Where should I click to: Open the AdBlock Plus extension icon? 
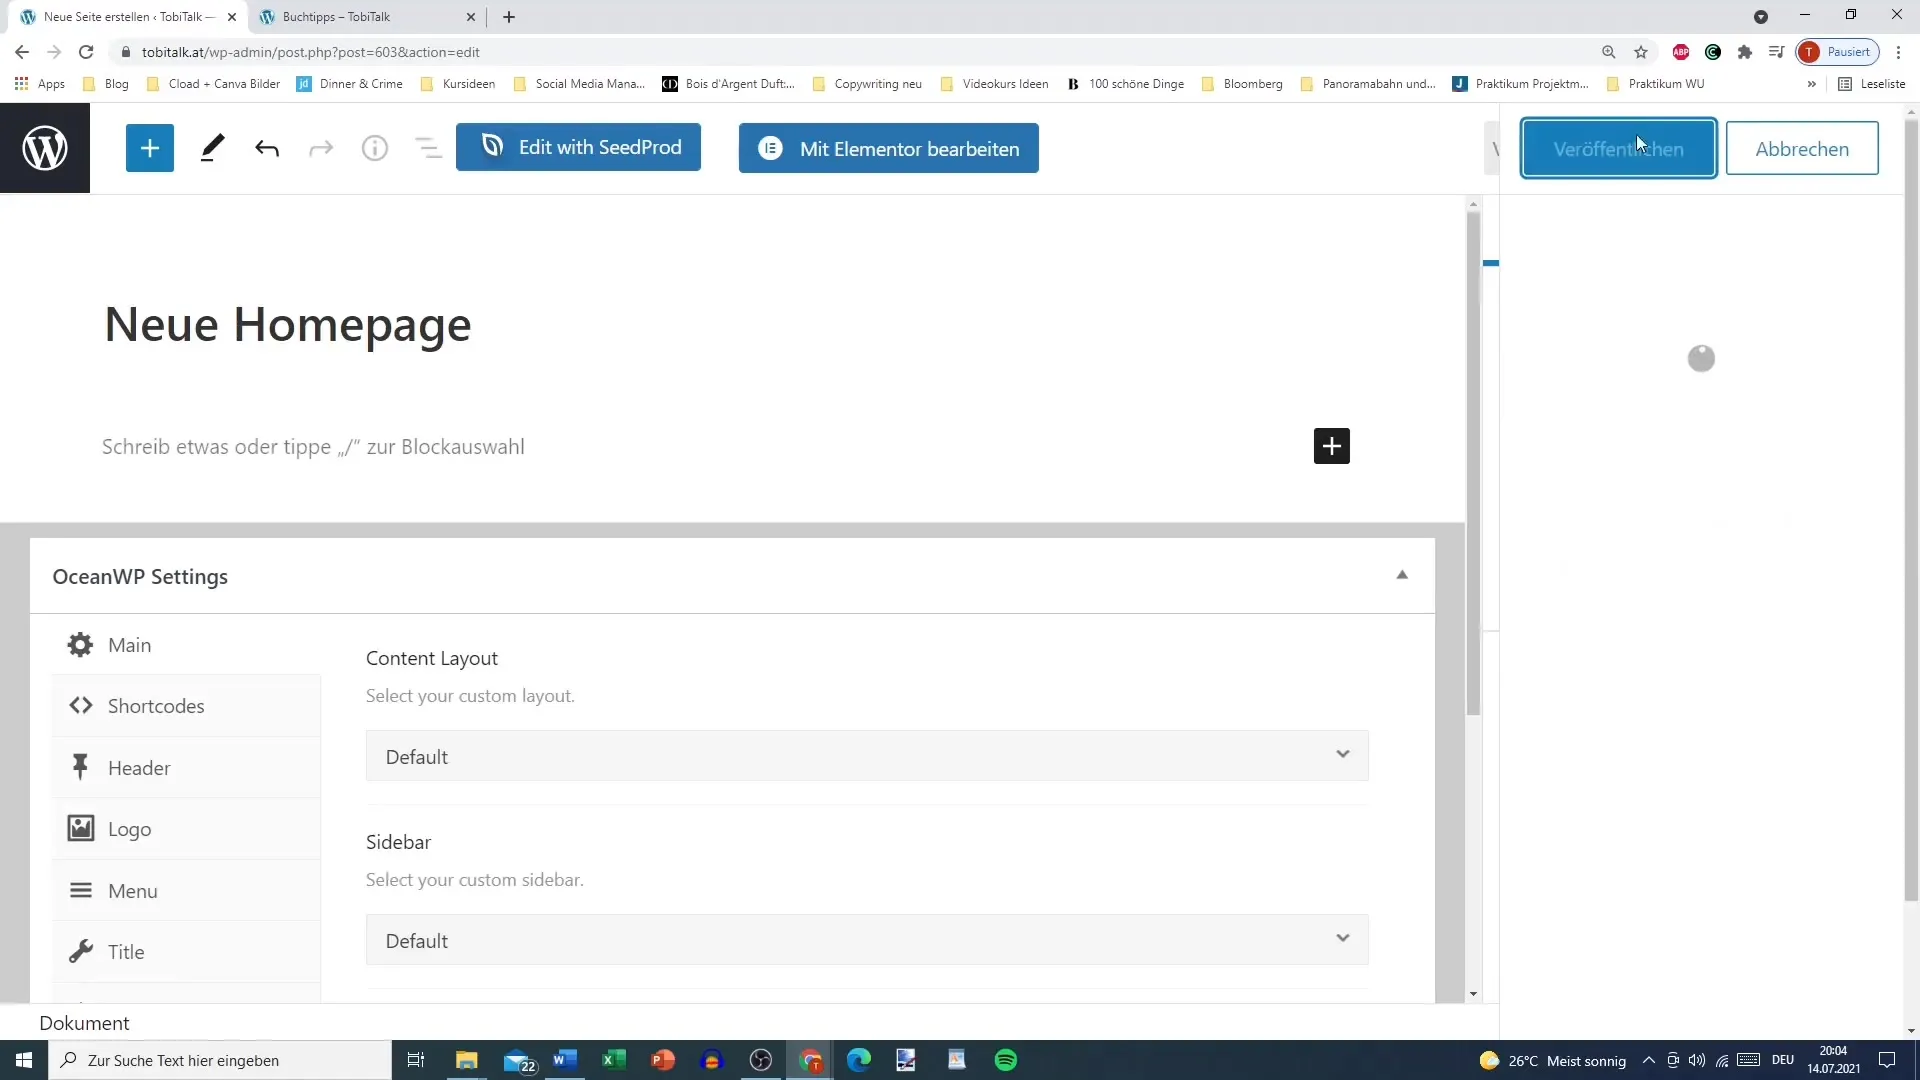click(x=1681, y=52)
